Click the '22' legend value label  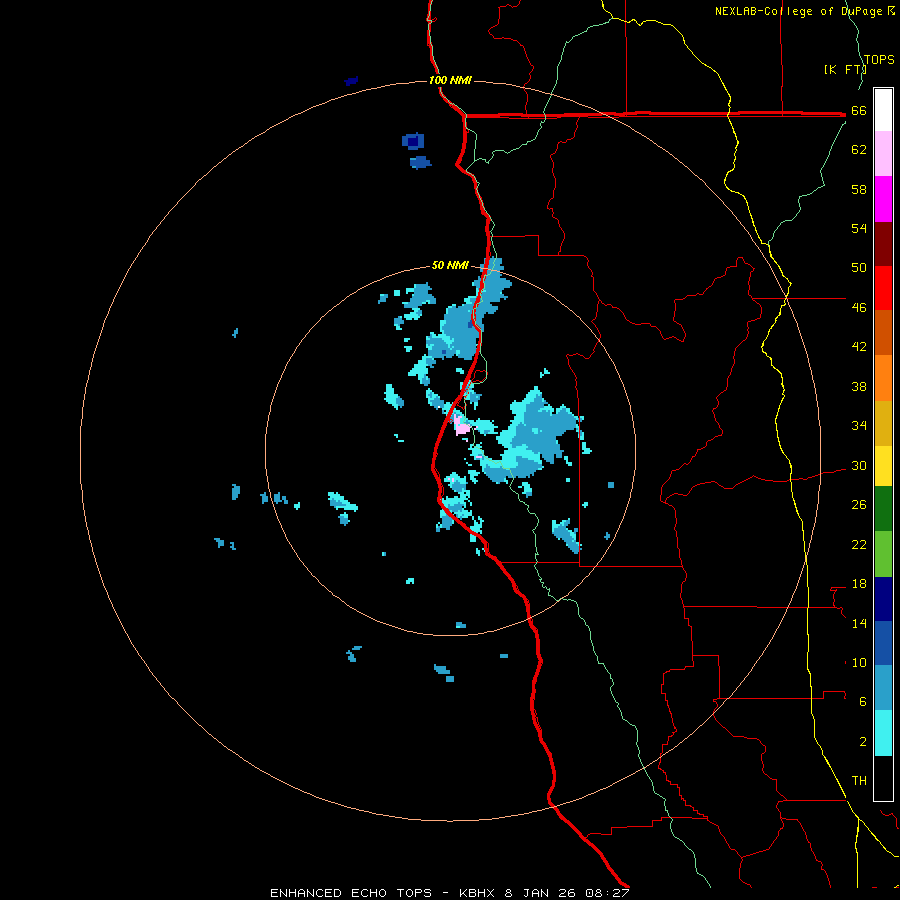859,544
